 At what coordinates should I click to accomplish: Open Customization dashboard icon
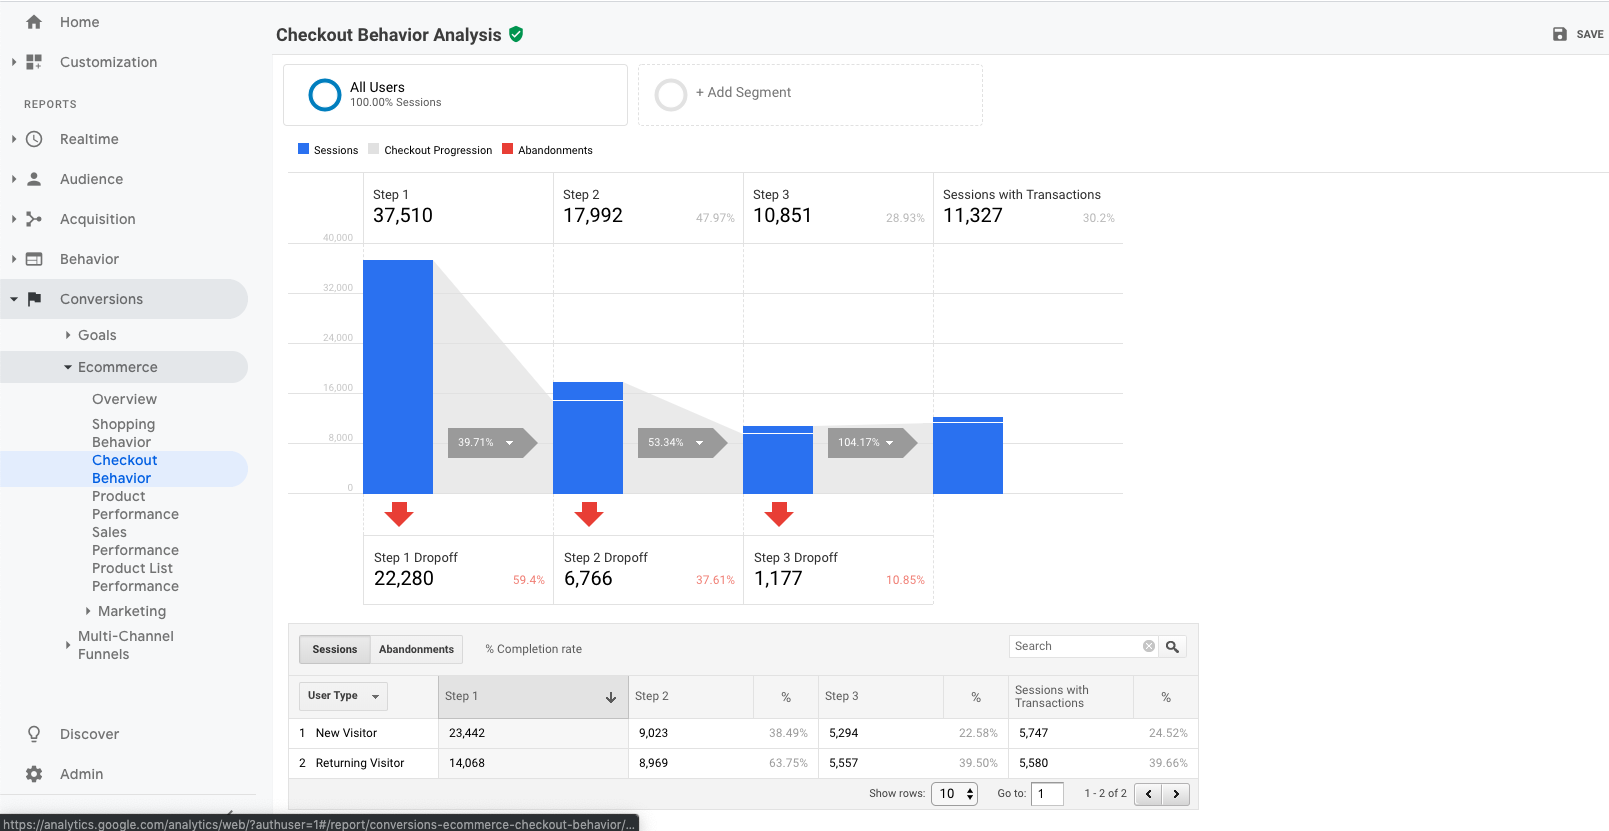point(34,62)
